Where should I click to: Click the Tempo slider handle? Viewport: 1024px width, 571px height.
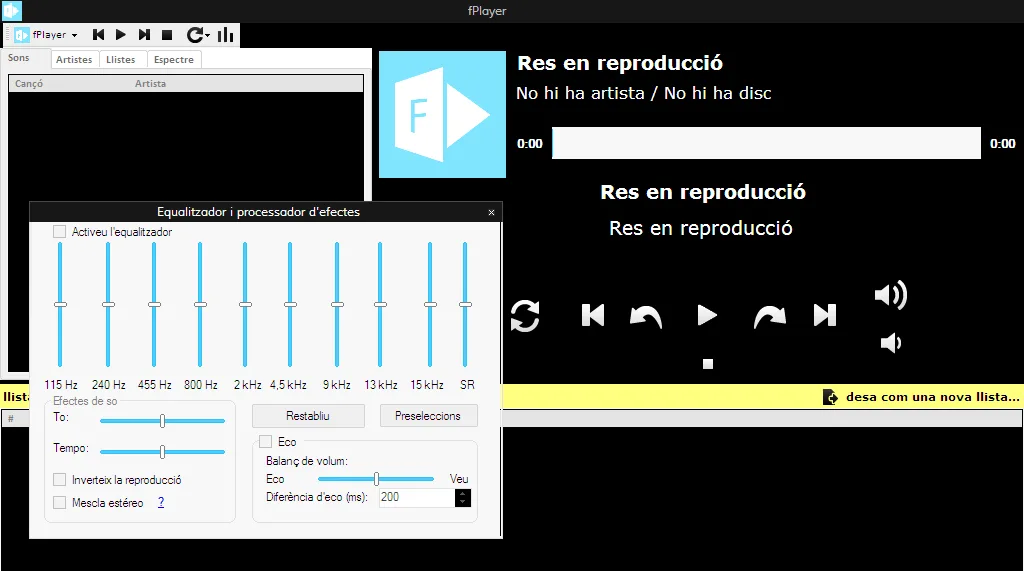coord(163,451)
